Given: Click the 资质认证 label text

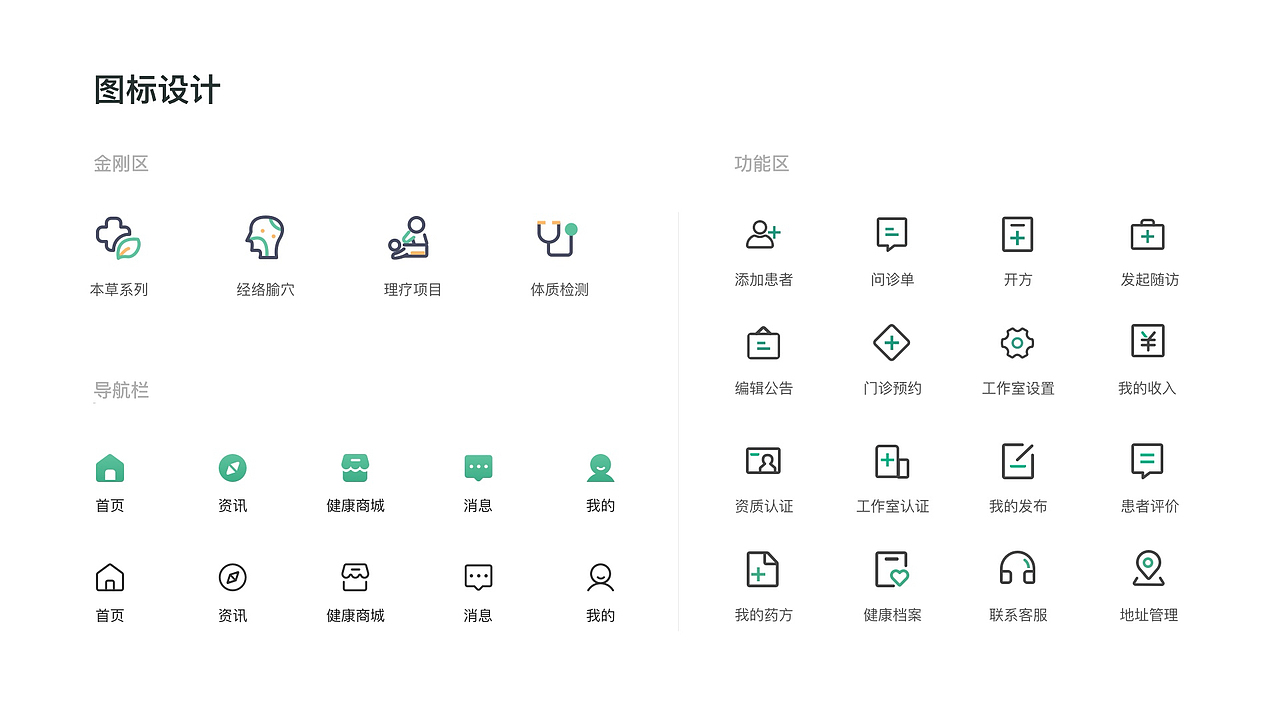Looking at the screenshot, I should point(764,506).
